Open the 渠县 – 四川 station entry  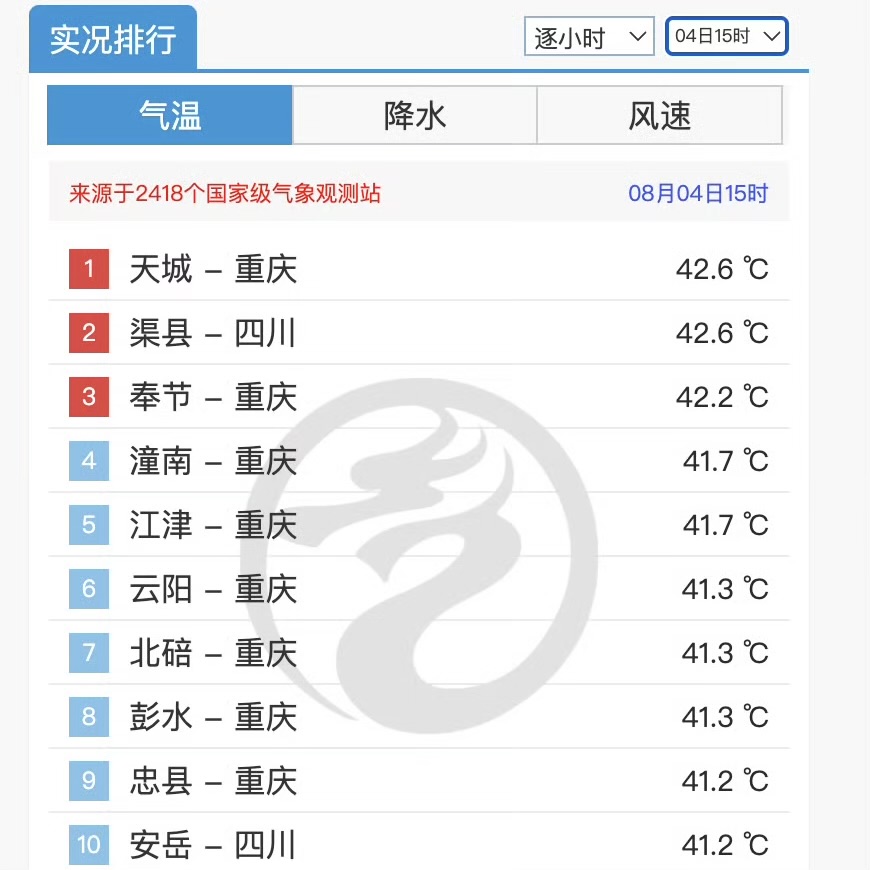[419, 333]
